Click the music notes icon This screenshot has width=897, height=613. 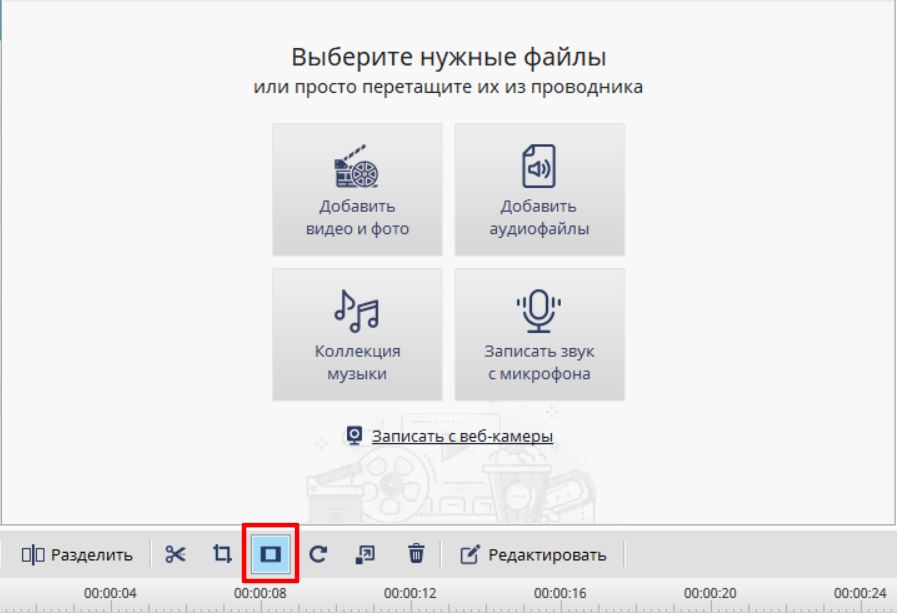click(x=356, y=311)
